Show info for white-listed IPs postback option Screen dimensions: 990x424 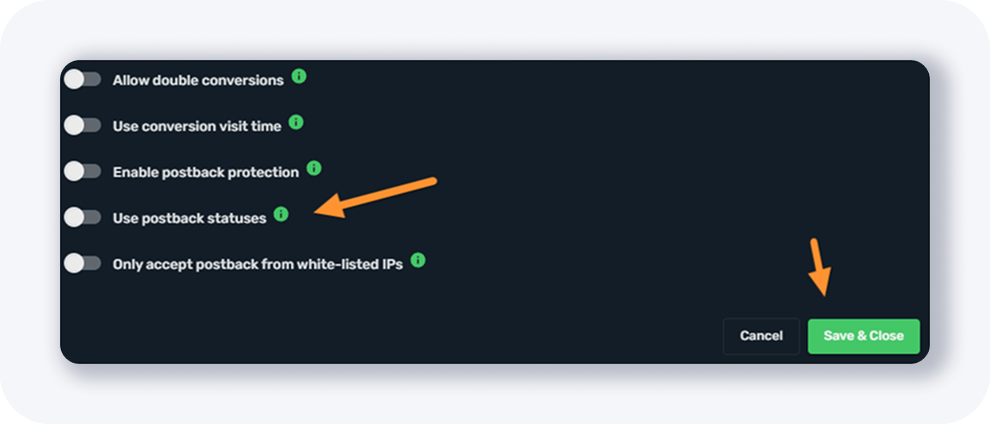pos(418,260)
